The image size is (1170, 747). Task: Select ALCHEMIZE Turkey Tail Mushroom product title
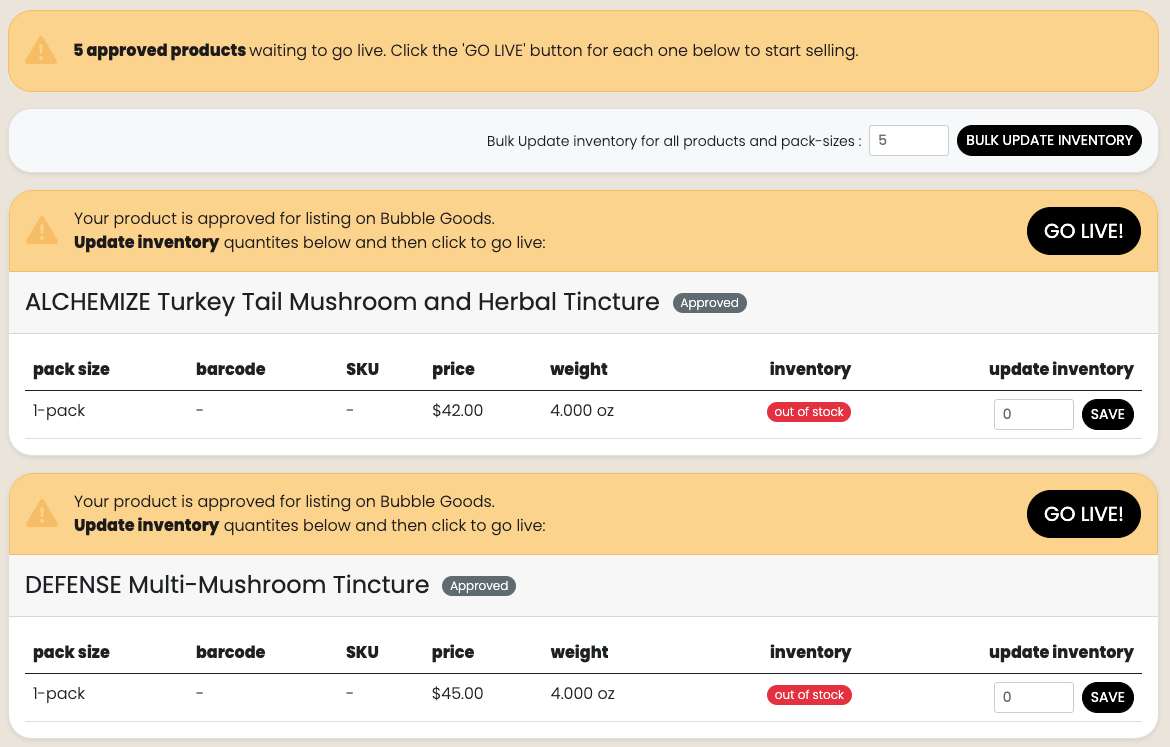tap(342, 301)
